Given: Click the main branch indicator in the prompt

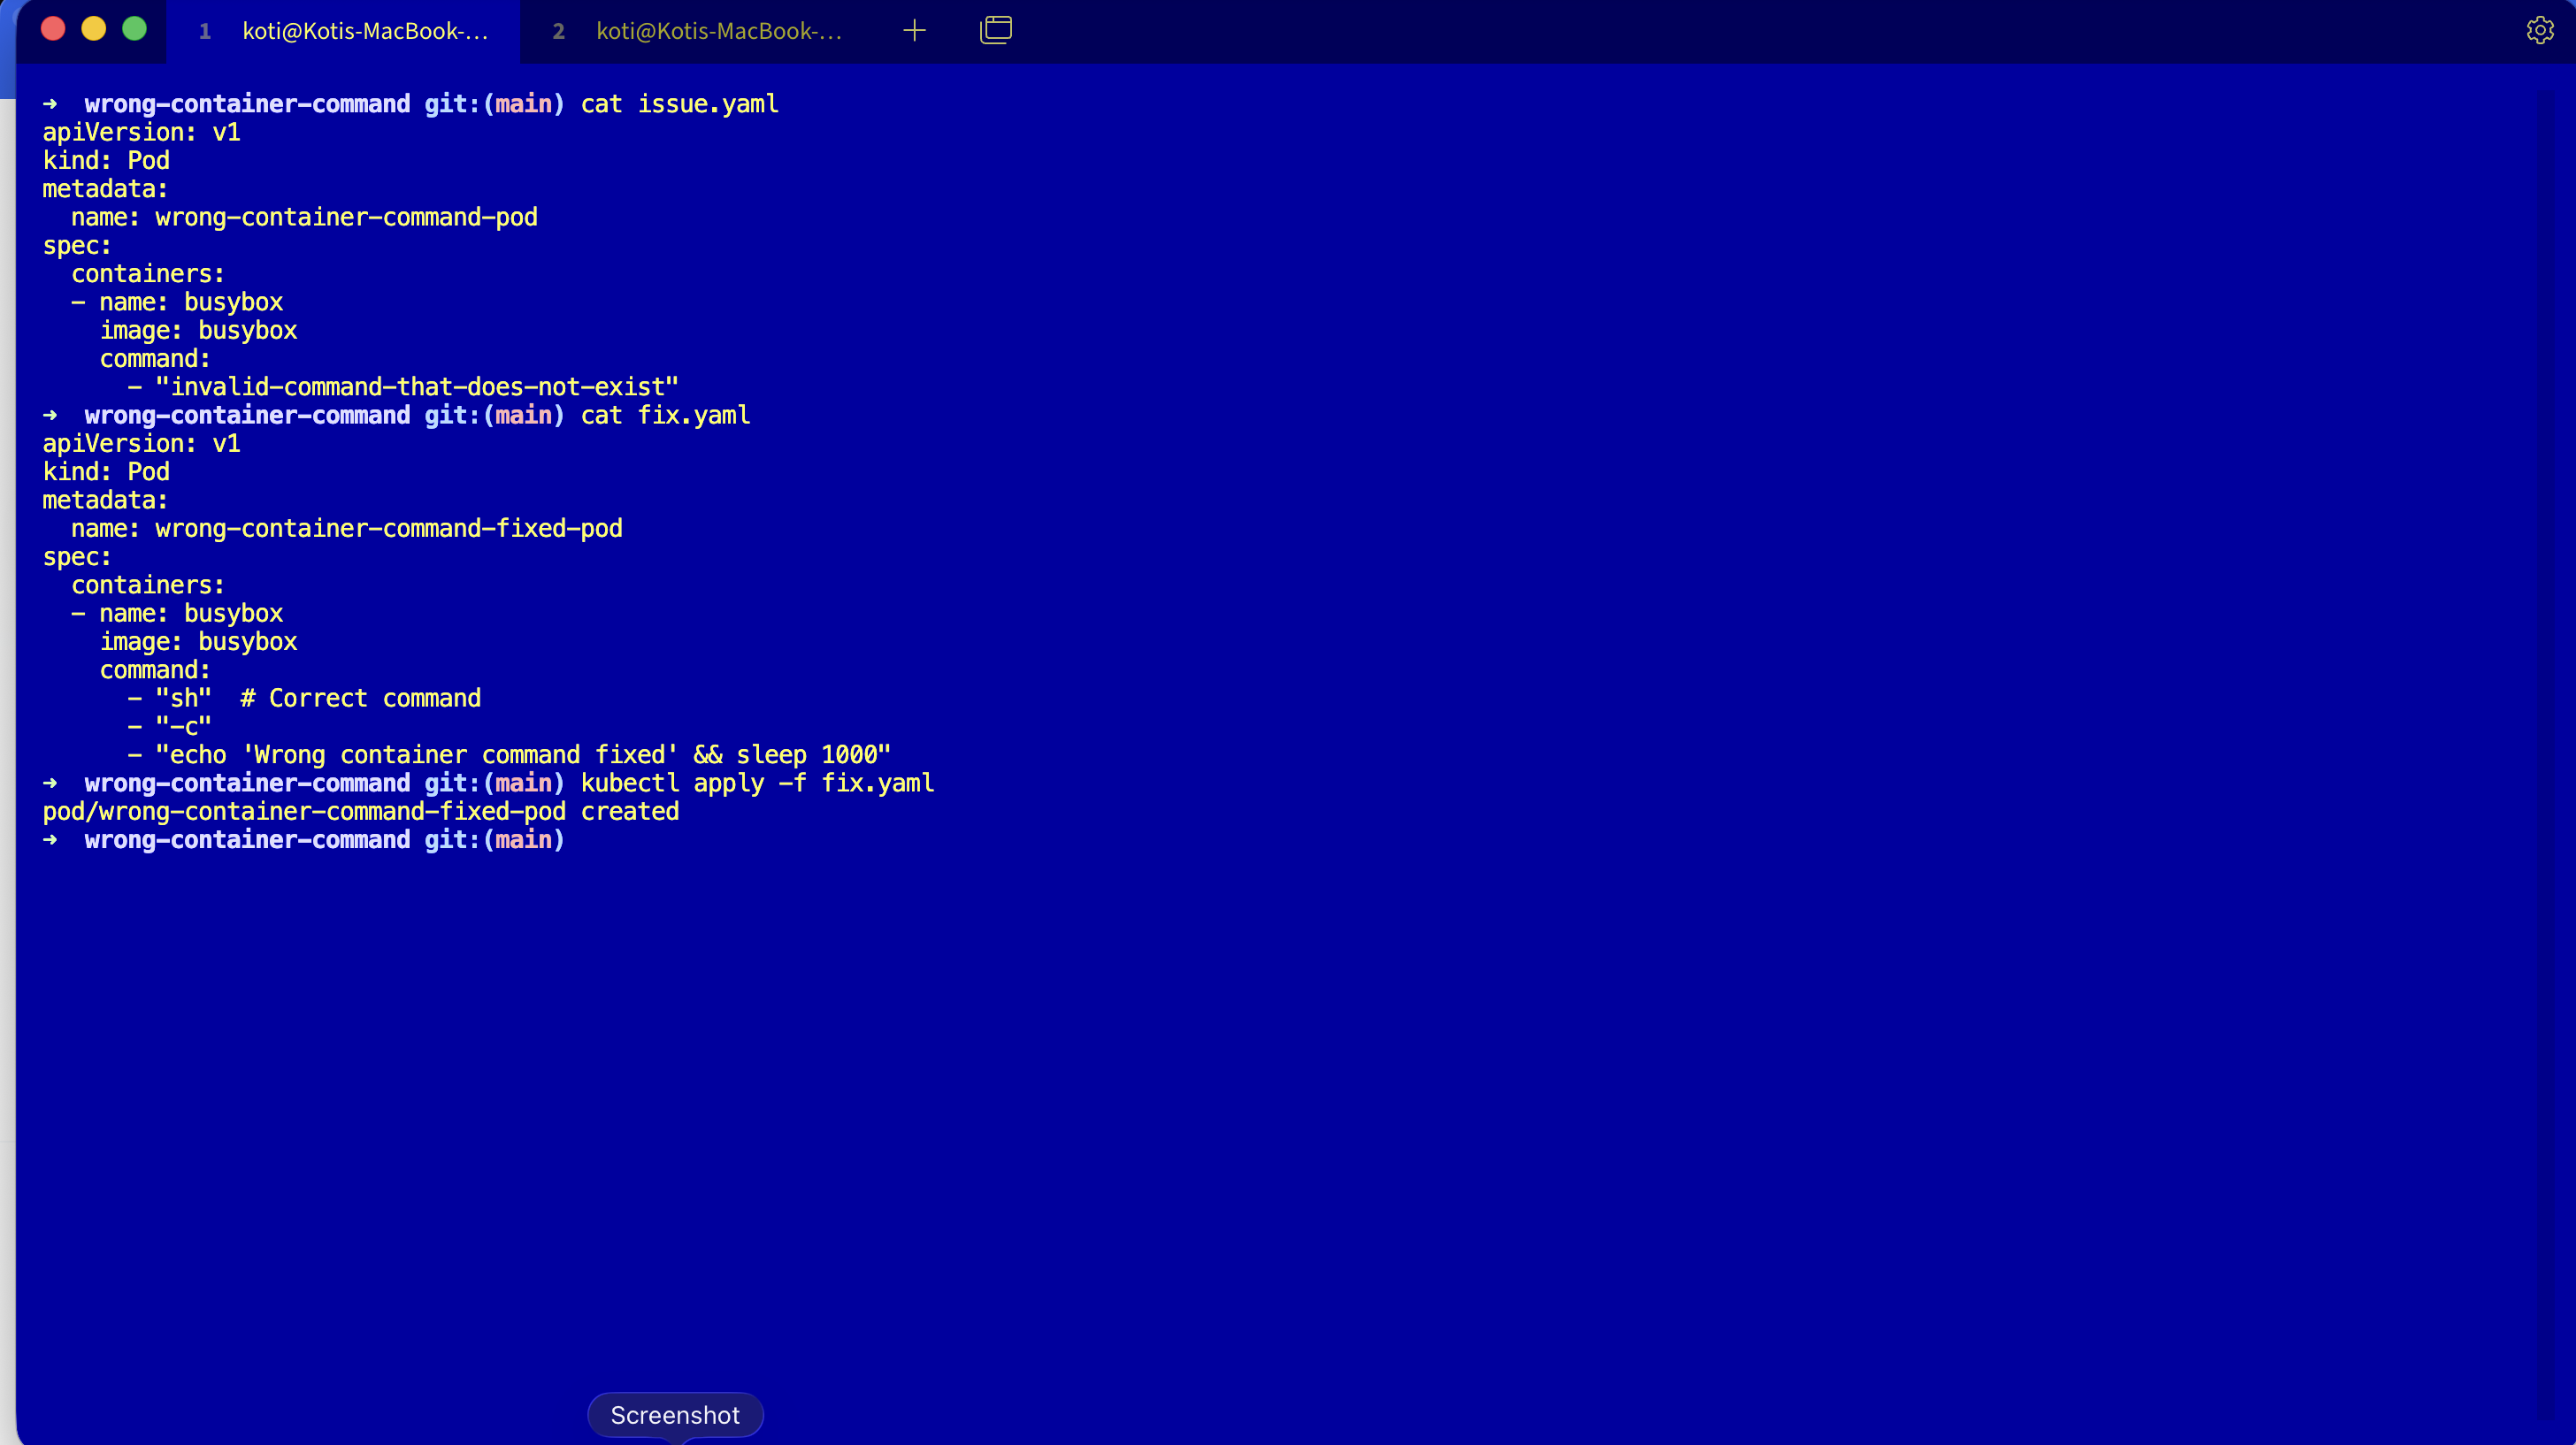Looking at the screenshot, I should 524,839.
